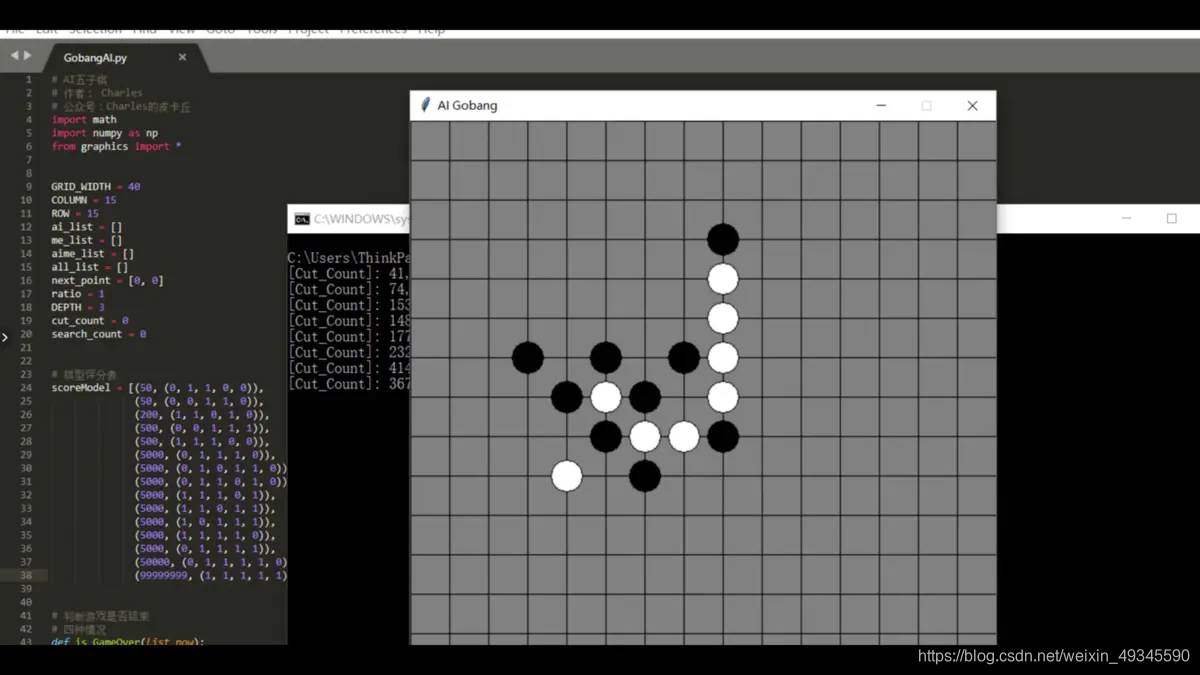Click the code line "search_count = 0"
Screen dimensions: 1200x675
(99, 334)
